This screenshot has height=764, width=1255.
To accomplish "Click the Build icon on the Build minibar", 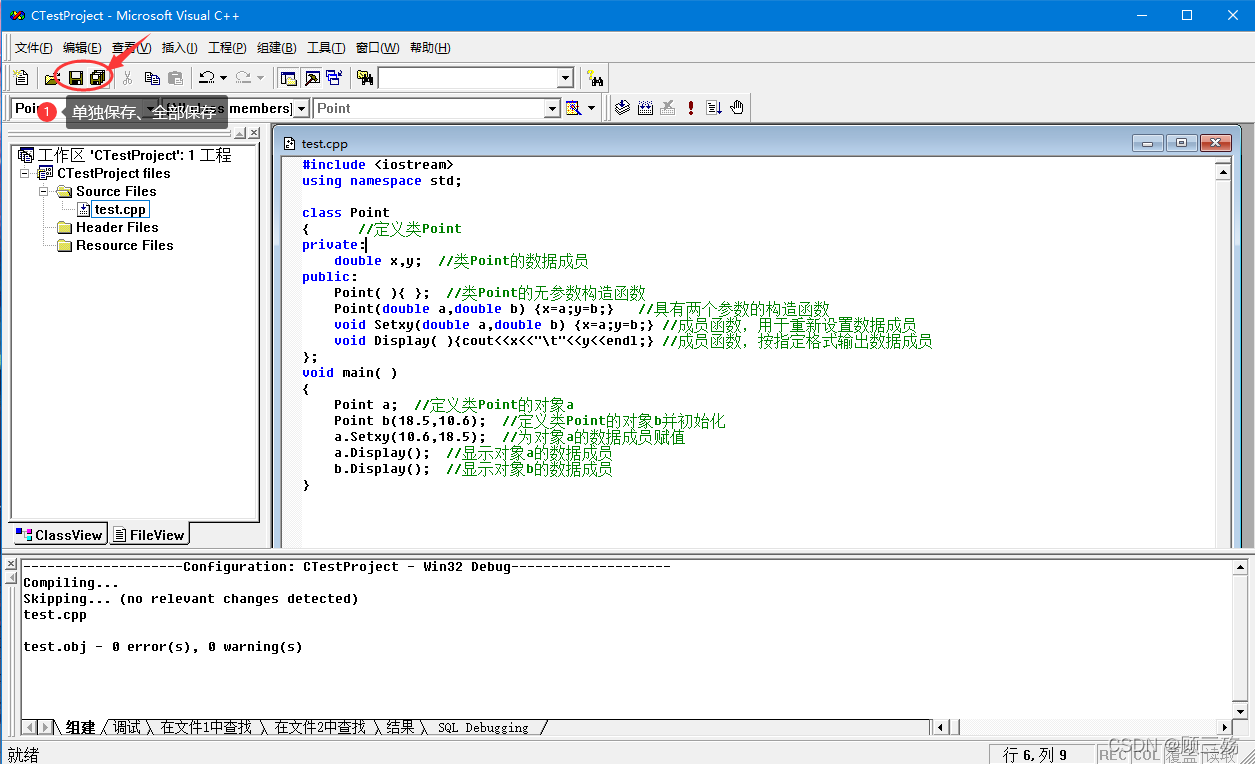I will pos(646,107).
